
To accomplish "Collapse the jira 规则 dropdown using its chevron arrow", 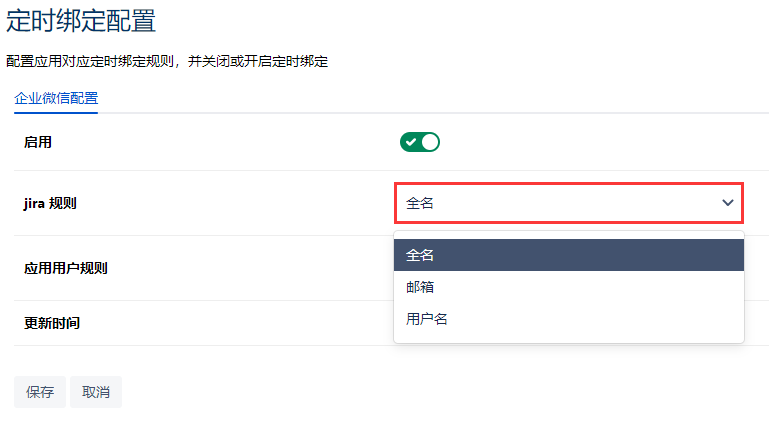I will pyautogui.click(x=727, y=203).
